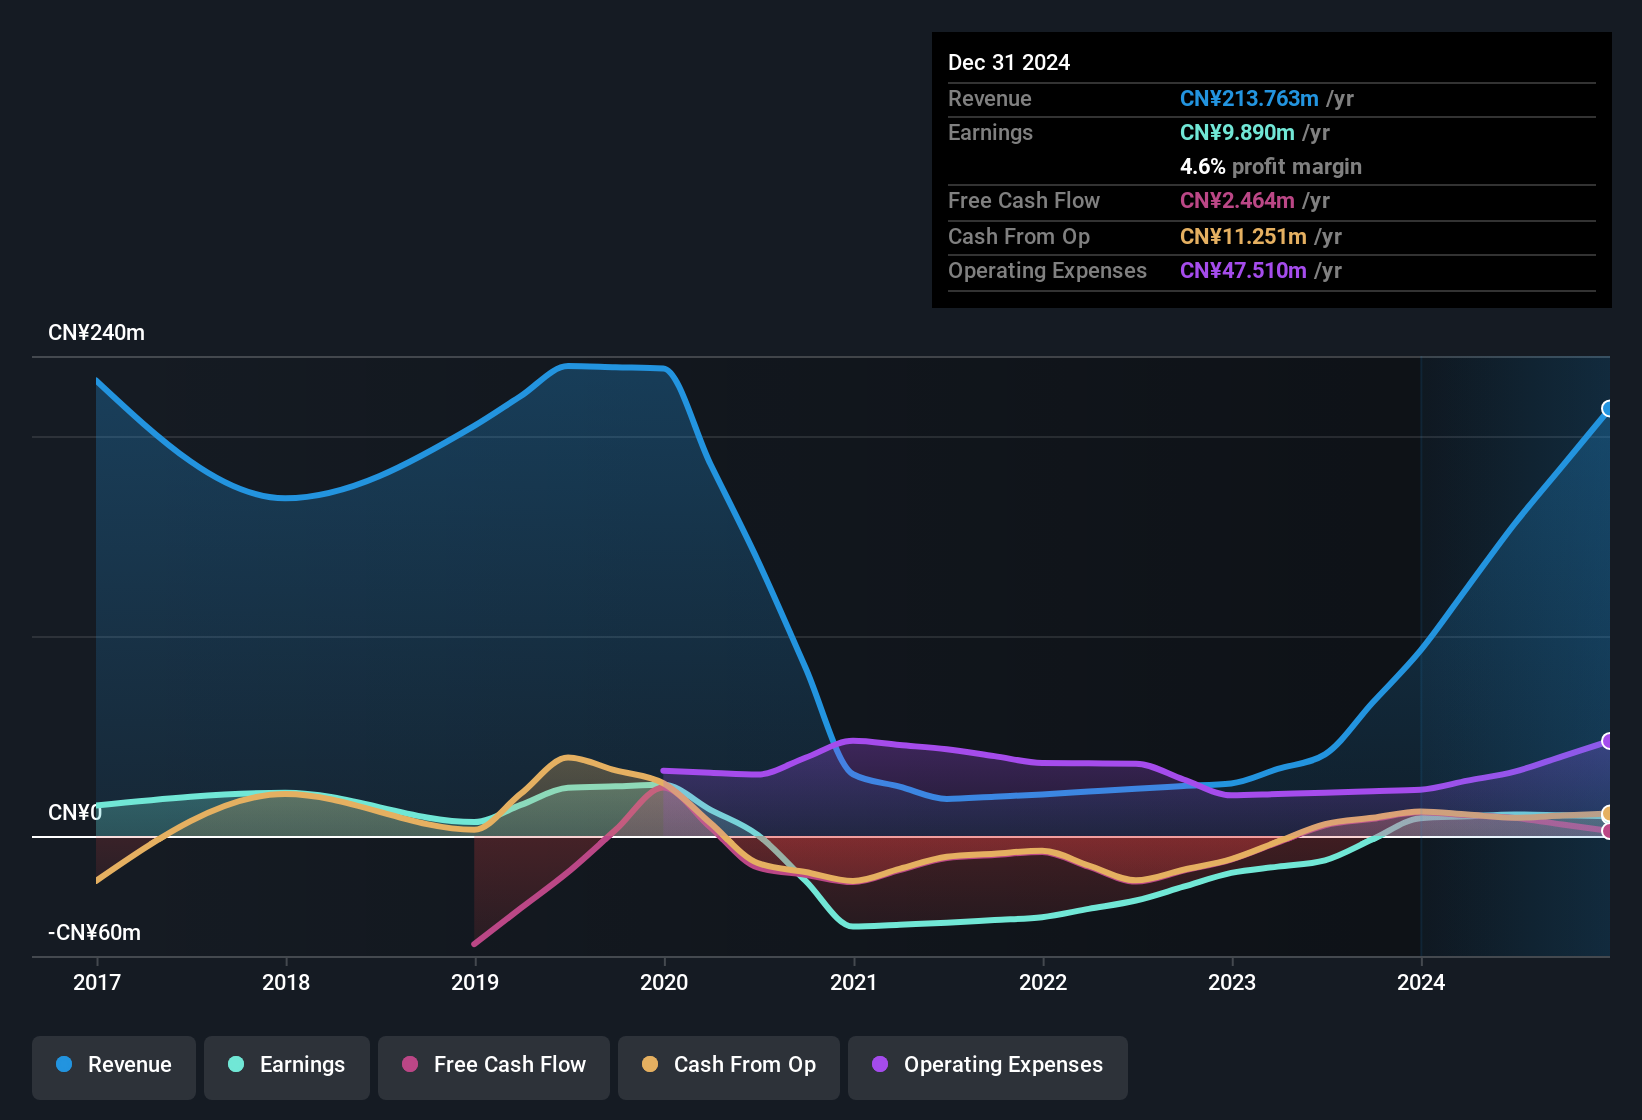The image size is (1642, 1120).
Task: Click the 4.6% profit margin text
Action: point(1202,167)
